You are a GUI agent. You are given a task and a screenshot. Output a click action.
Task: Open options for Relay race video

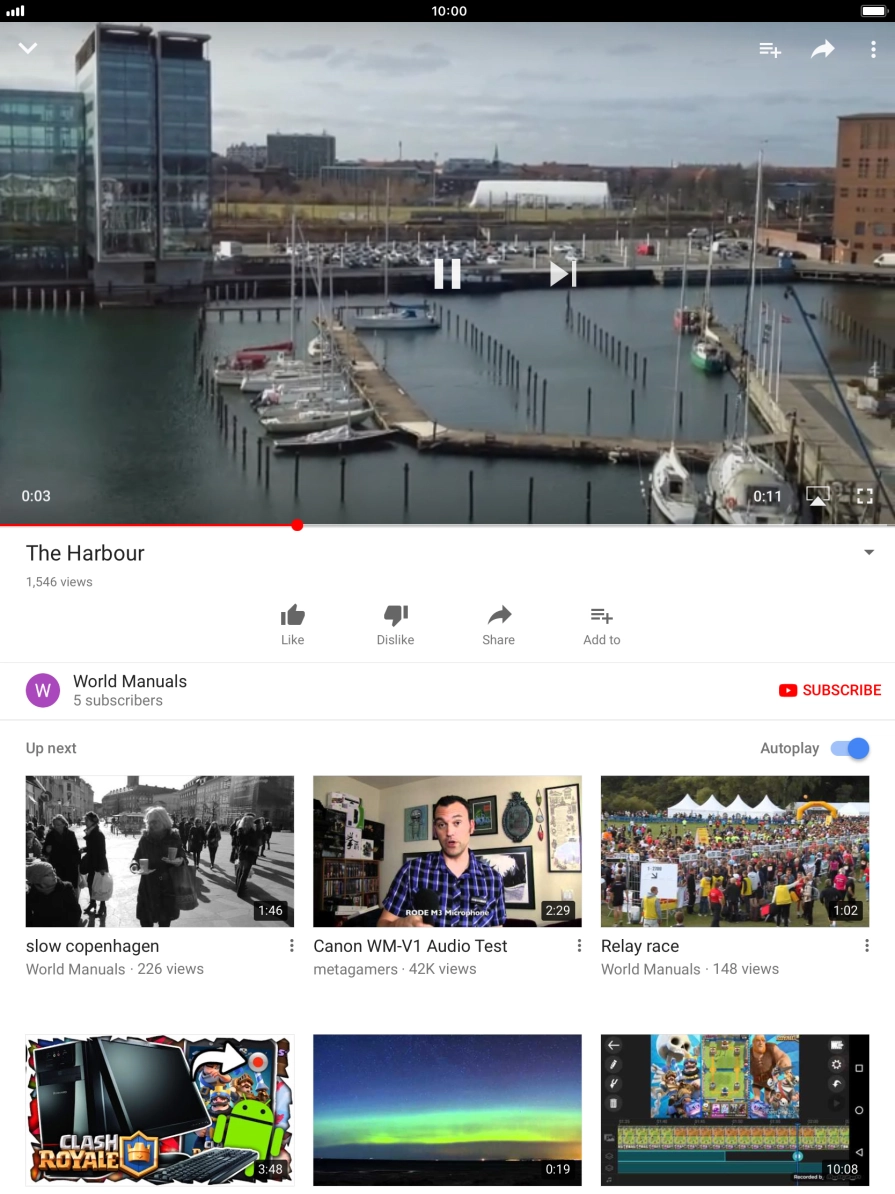click(x=866, y=946)
